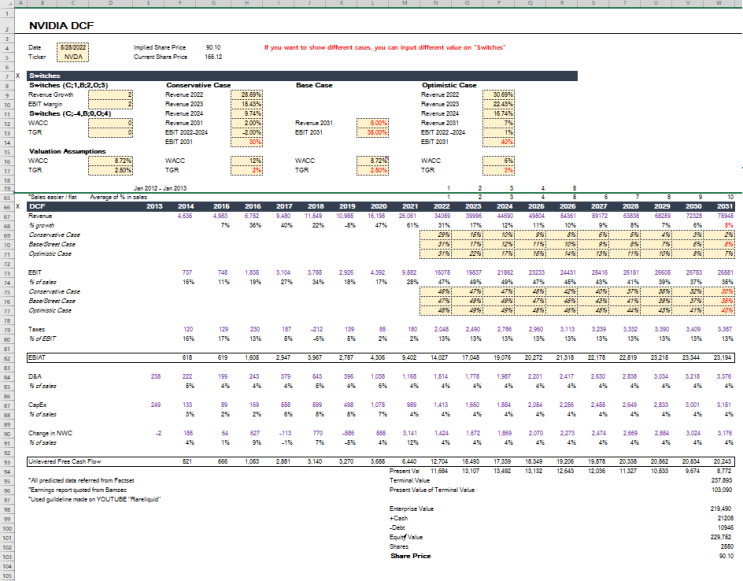Click the Enterprise Value amount 219,490

(722, 509)
